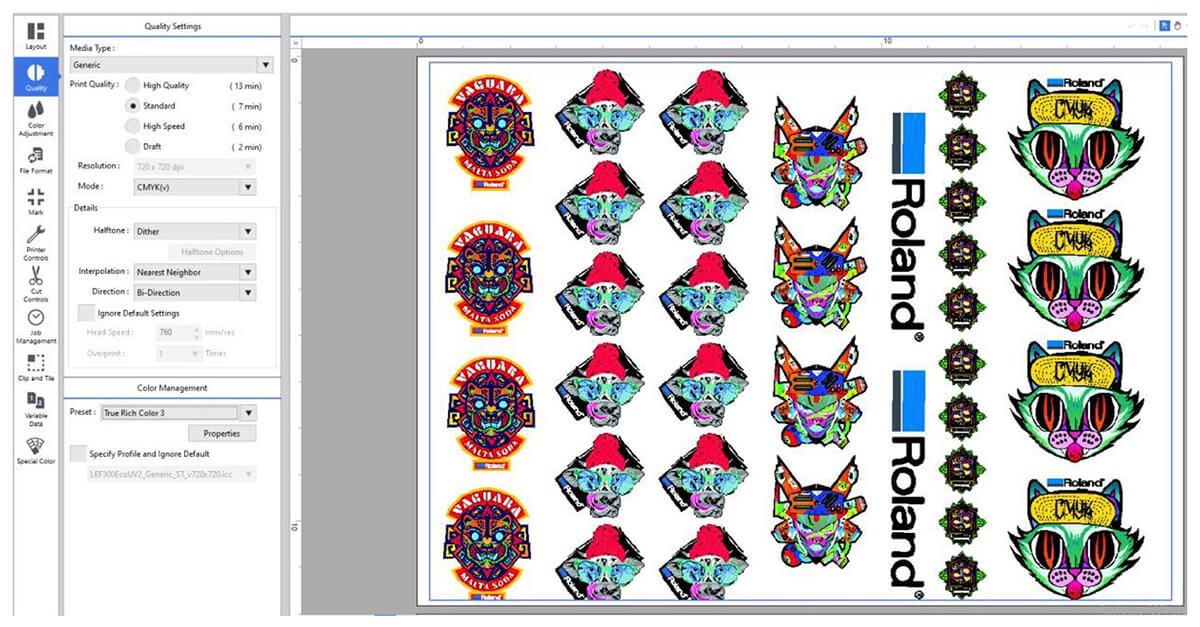Open the ICC profile dropdown LEF300EcoUV2_Generic

pyautogui.click(x=171, y=473)
